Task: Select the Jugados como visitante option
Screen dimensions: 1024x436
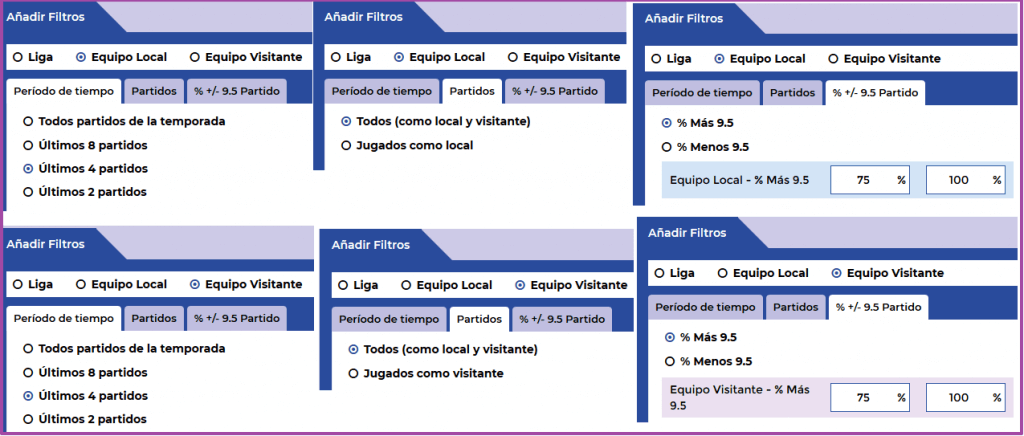Action: coord(426,373)
